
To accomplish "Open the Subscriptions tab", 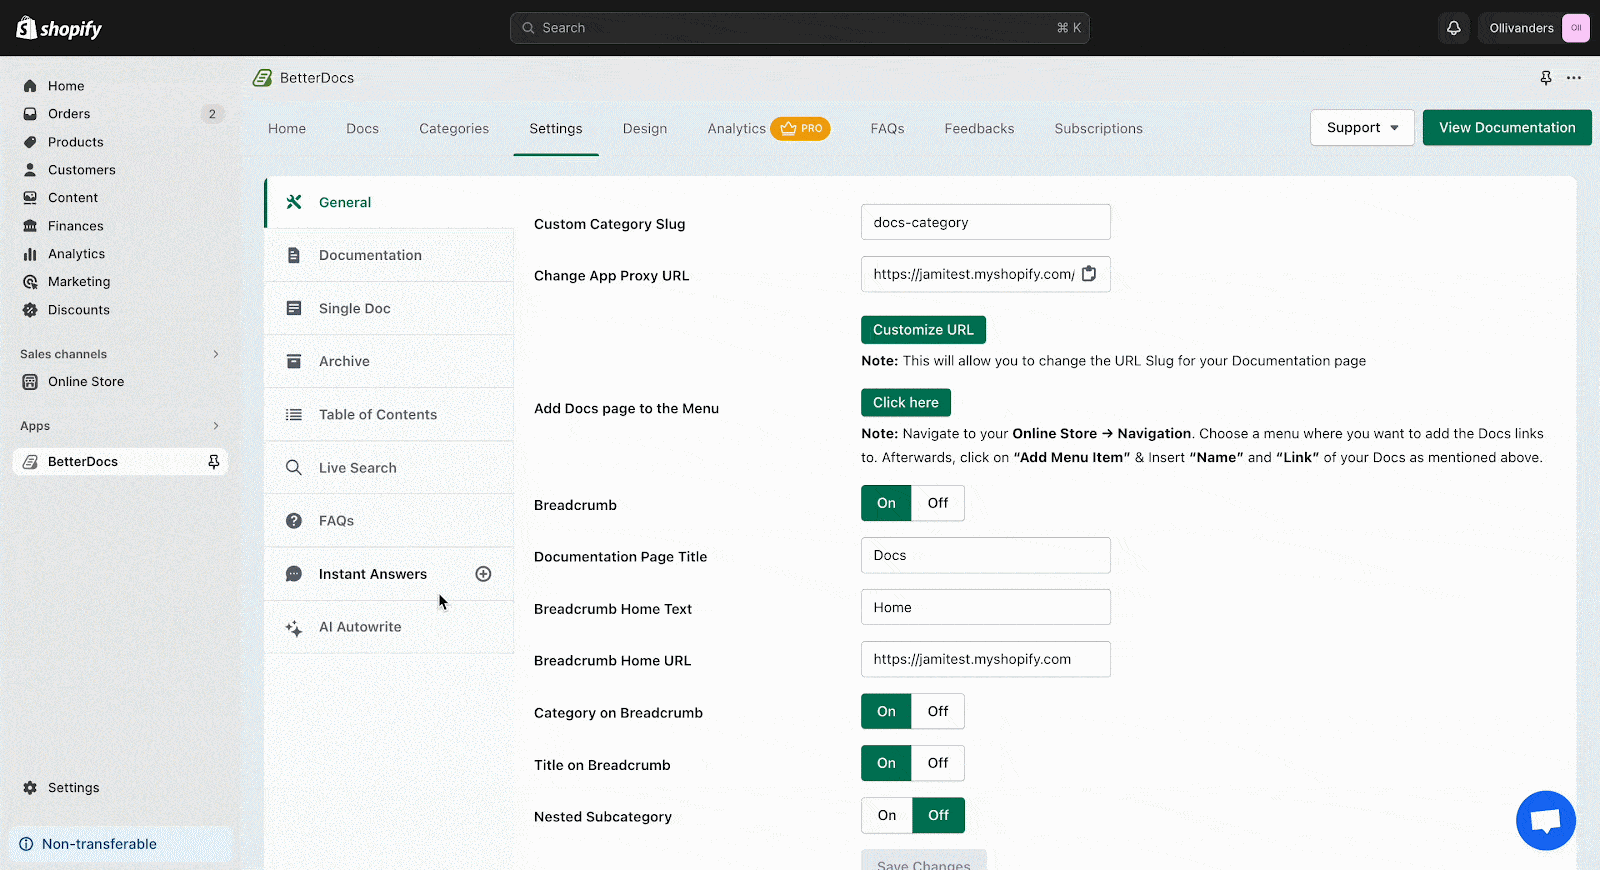I will coord(1098,129).
